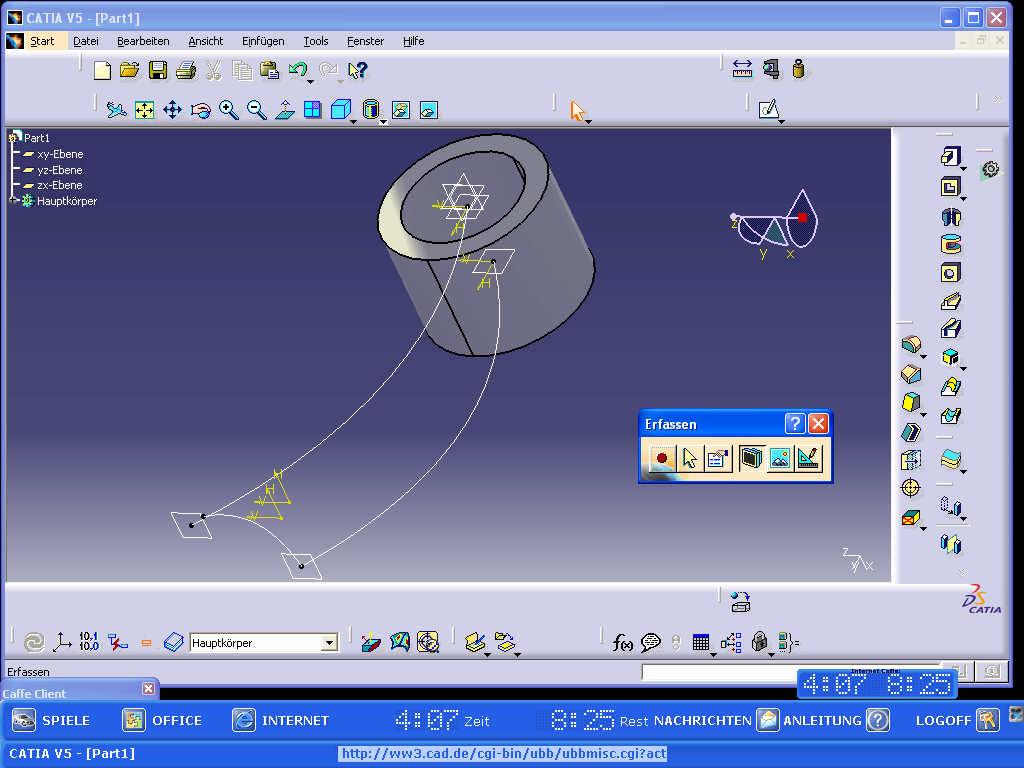
Task: Click the Measure Between ruler icon
Action: click(743, 69)
